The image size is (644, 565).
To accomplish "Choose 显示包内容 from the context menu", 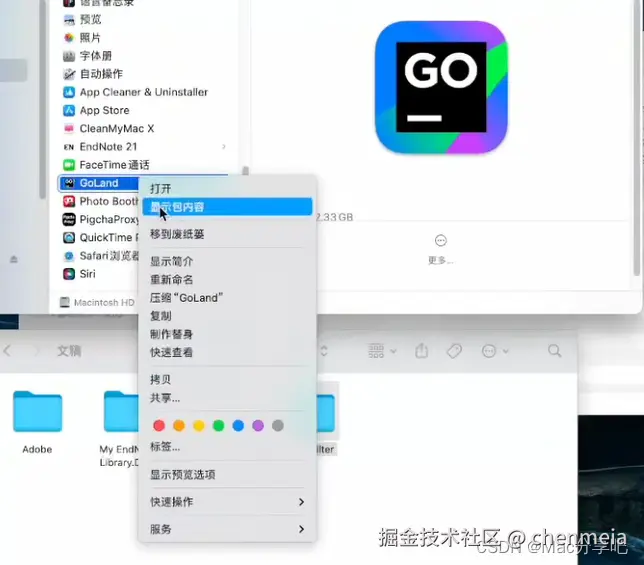I will [227, 207].
